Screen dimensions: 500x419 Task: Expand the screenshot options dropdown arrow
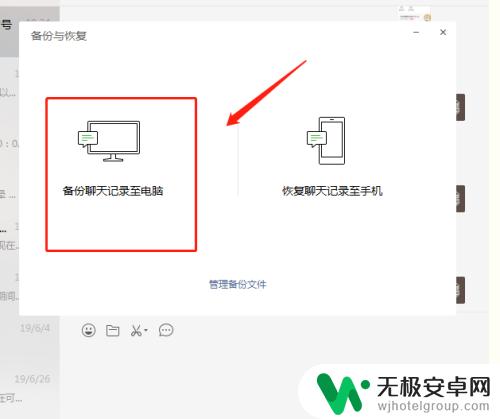click(146, 330)
